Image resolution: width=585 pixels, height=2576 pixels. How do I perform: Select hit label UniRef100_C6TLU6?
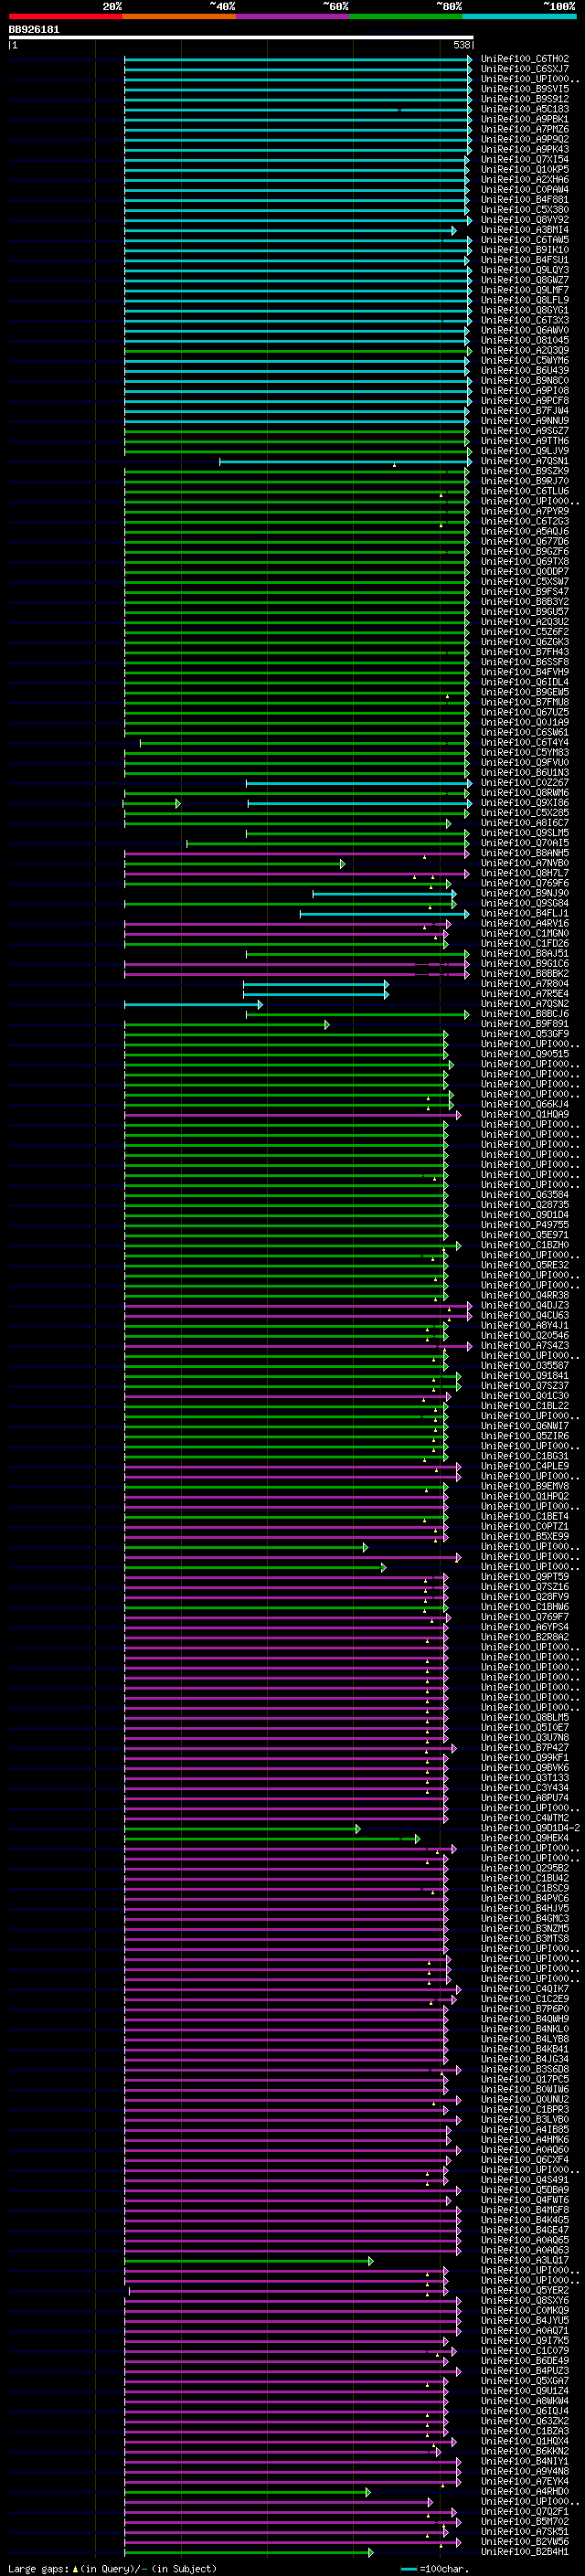pos(525,491)
